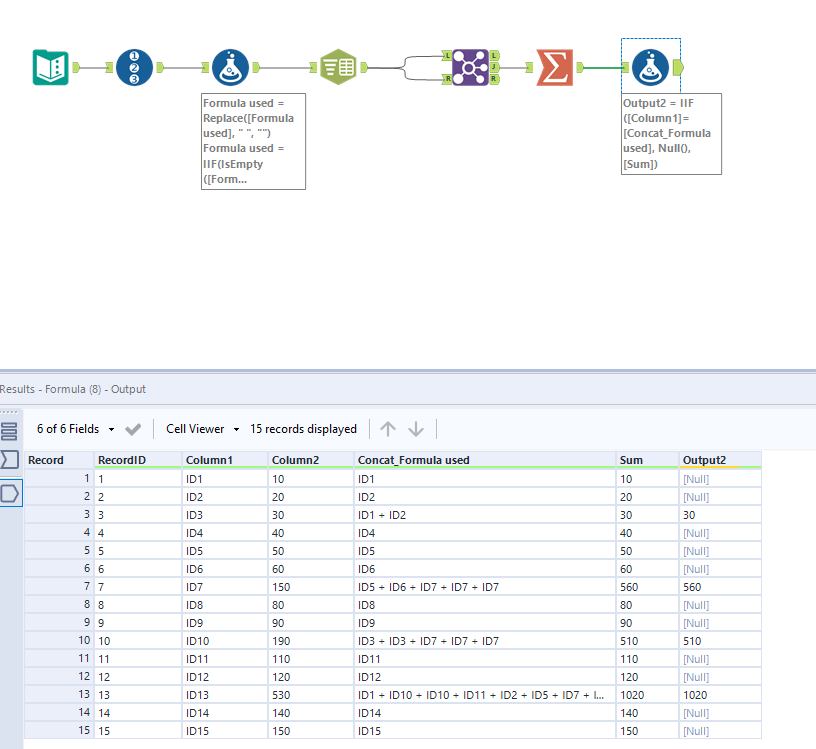Select cell 'ID3 + ID3 + ID7 + ID7 + ID7'
Image resolution: width=816 pixels, height=749 pixels.
(x=485, y=641)
